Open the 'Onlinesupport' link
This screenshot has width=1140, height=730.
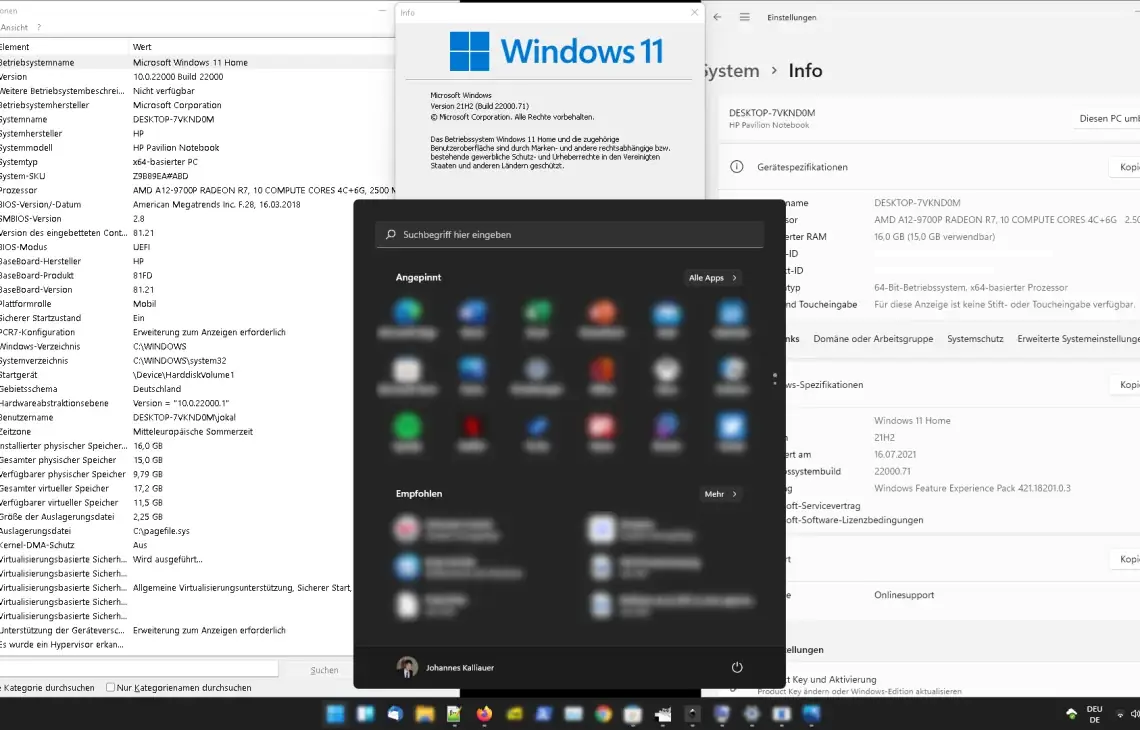(904, 595)
